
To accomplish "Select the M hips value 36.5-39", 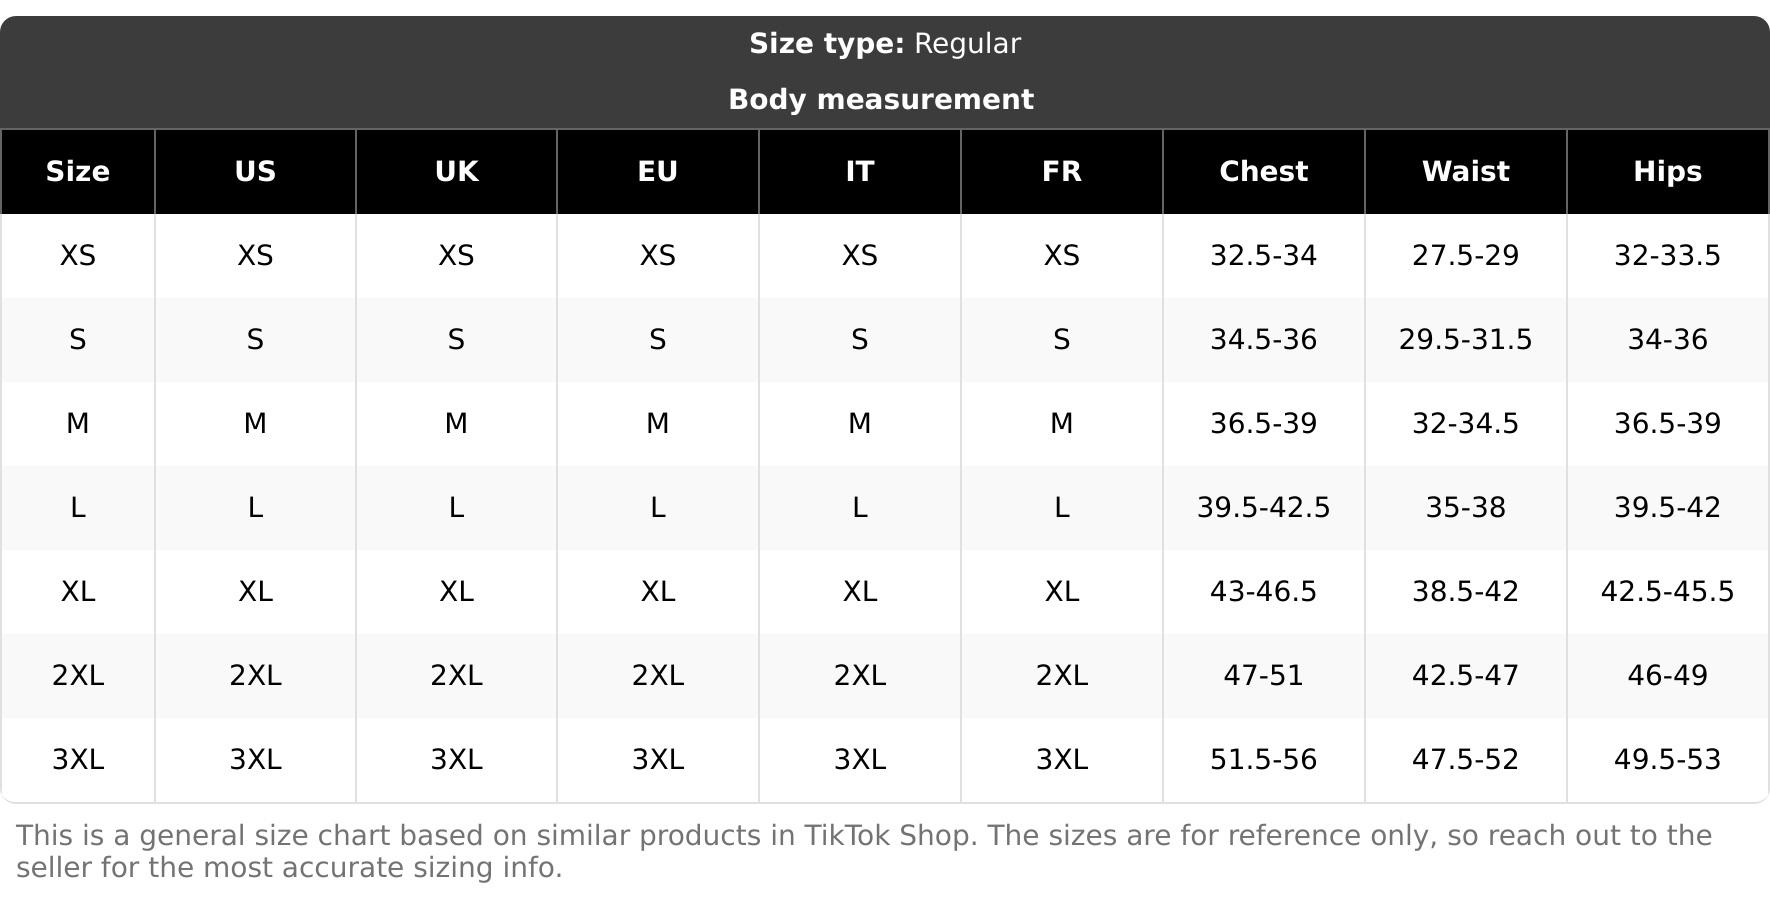I will pos(1668,424).
